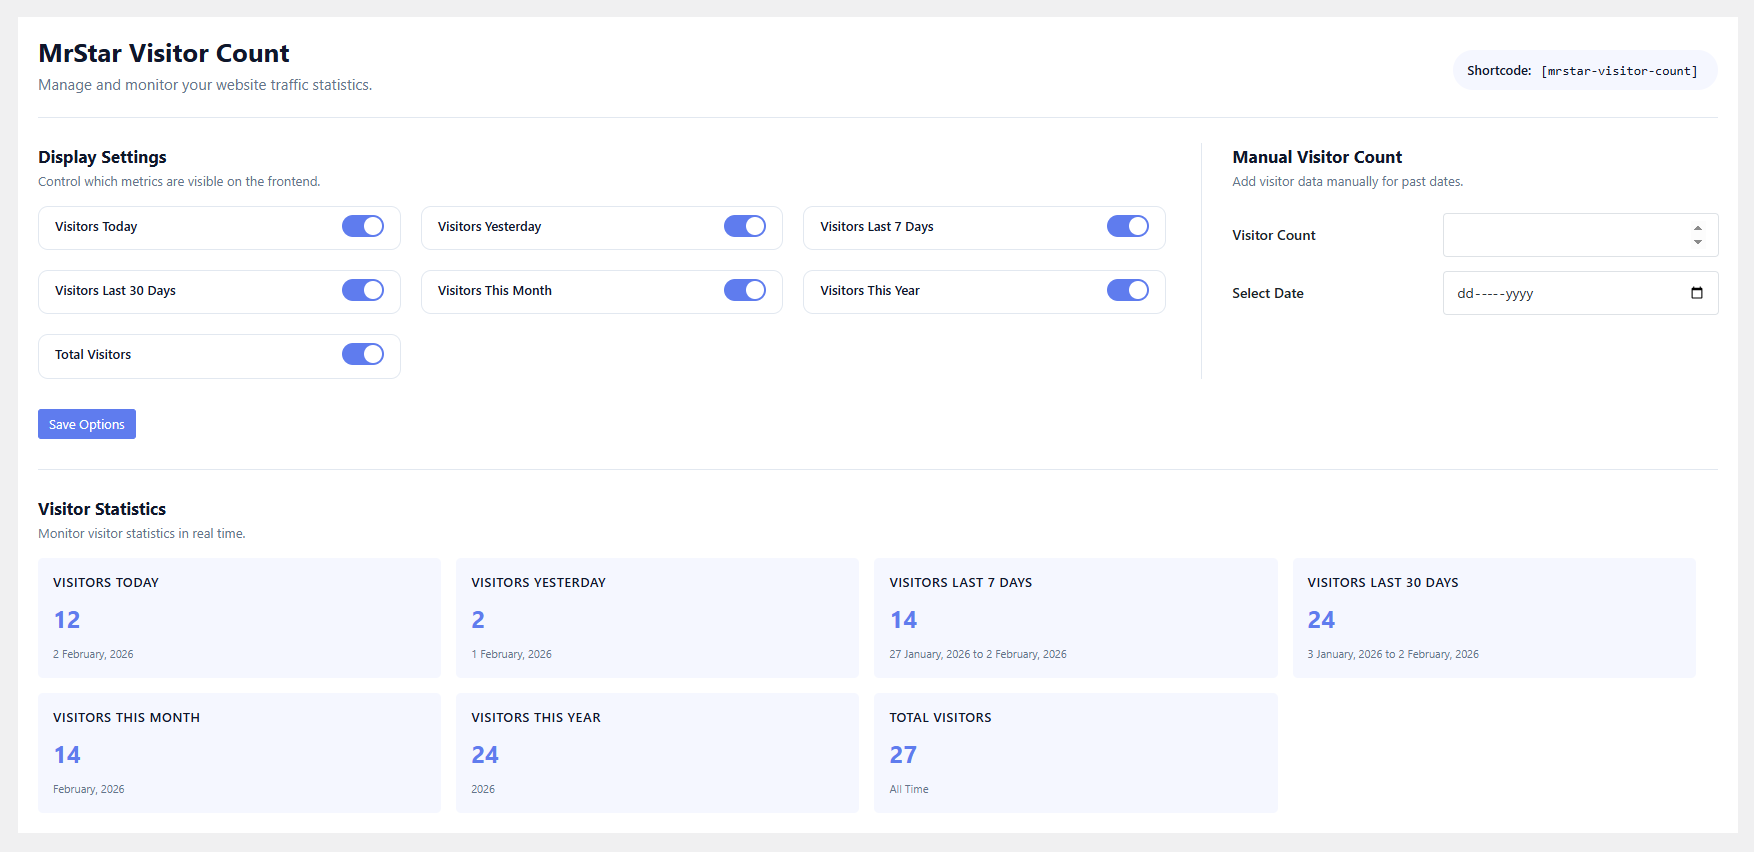Toggle the Visitors This Year switch
Image resolution: width=1754 pixels, height=852 pixels.
click(x=1127, y=290)
